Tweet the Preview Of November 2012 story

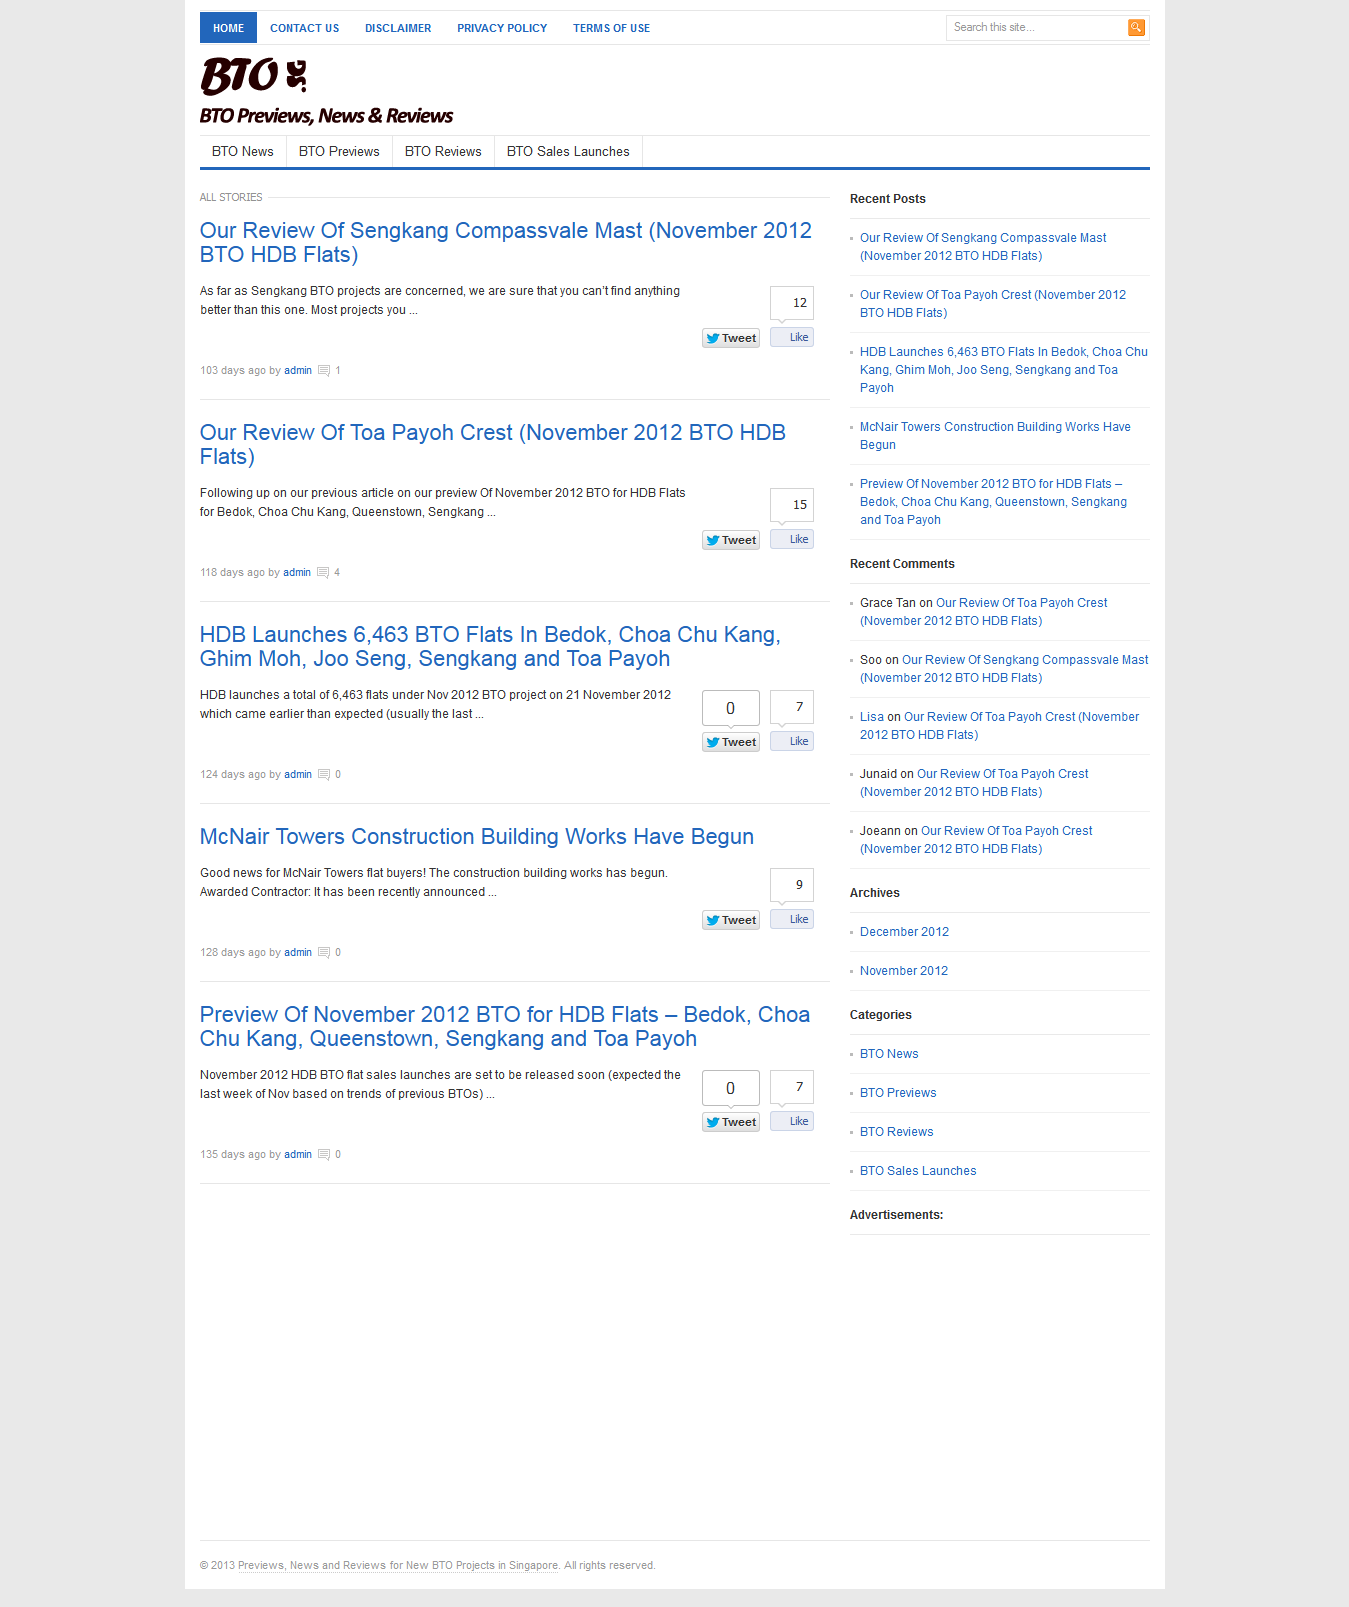[x=731, y=1122]
